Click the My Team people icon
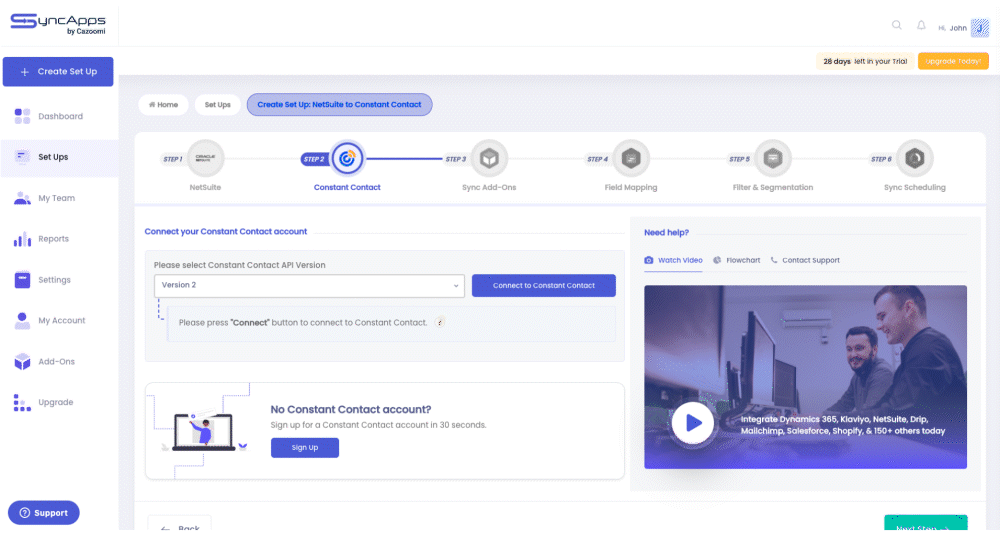Screen dimensions: 1000x542 pyautogui.click(x=22, y=198)
